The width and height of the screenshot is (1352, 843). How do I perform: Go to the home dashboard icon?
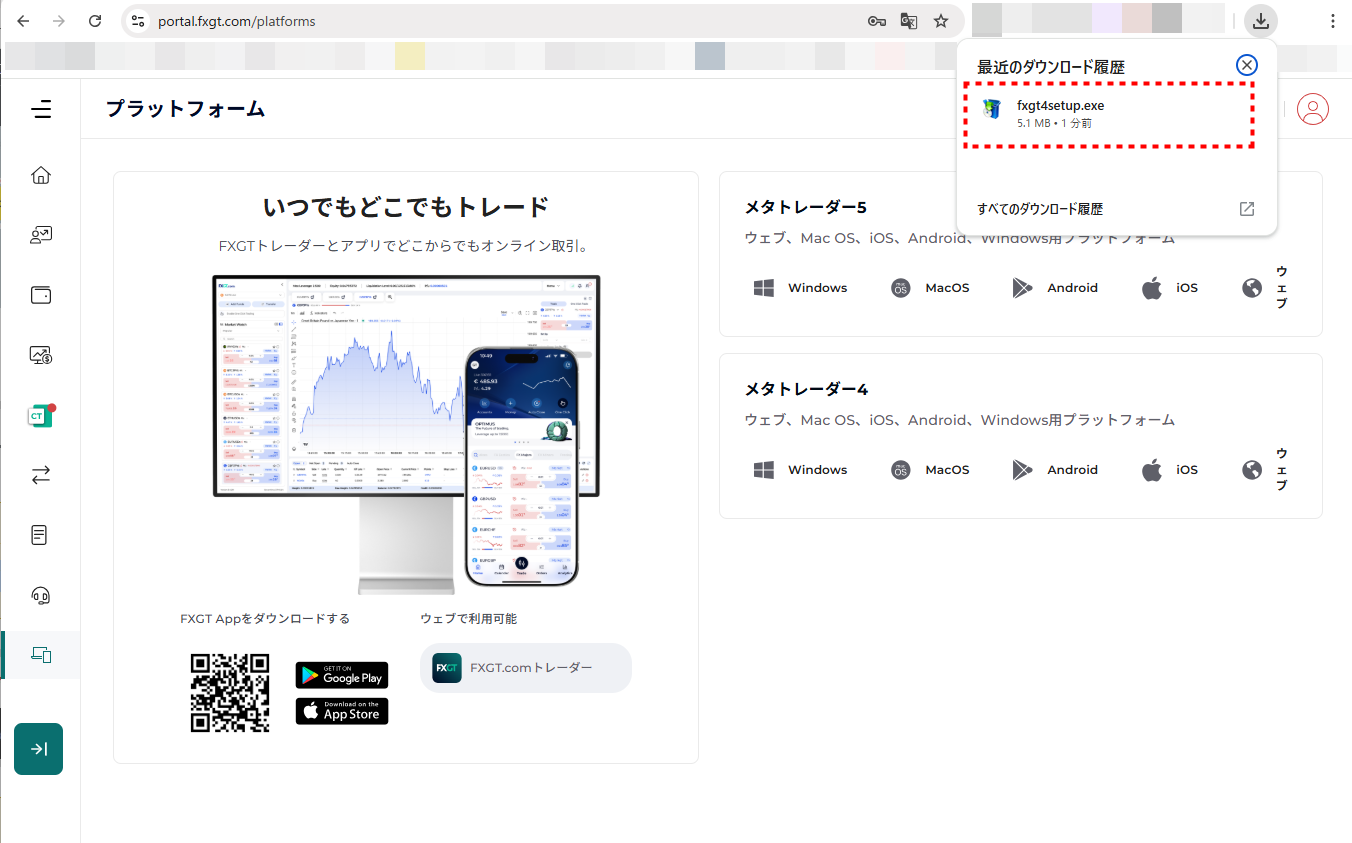[41, 176]
